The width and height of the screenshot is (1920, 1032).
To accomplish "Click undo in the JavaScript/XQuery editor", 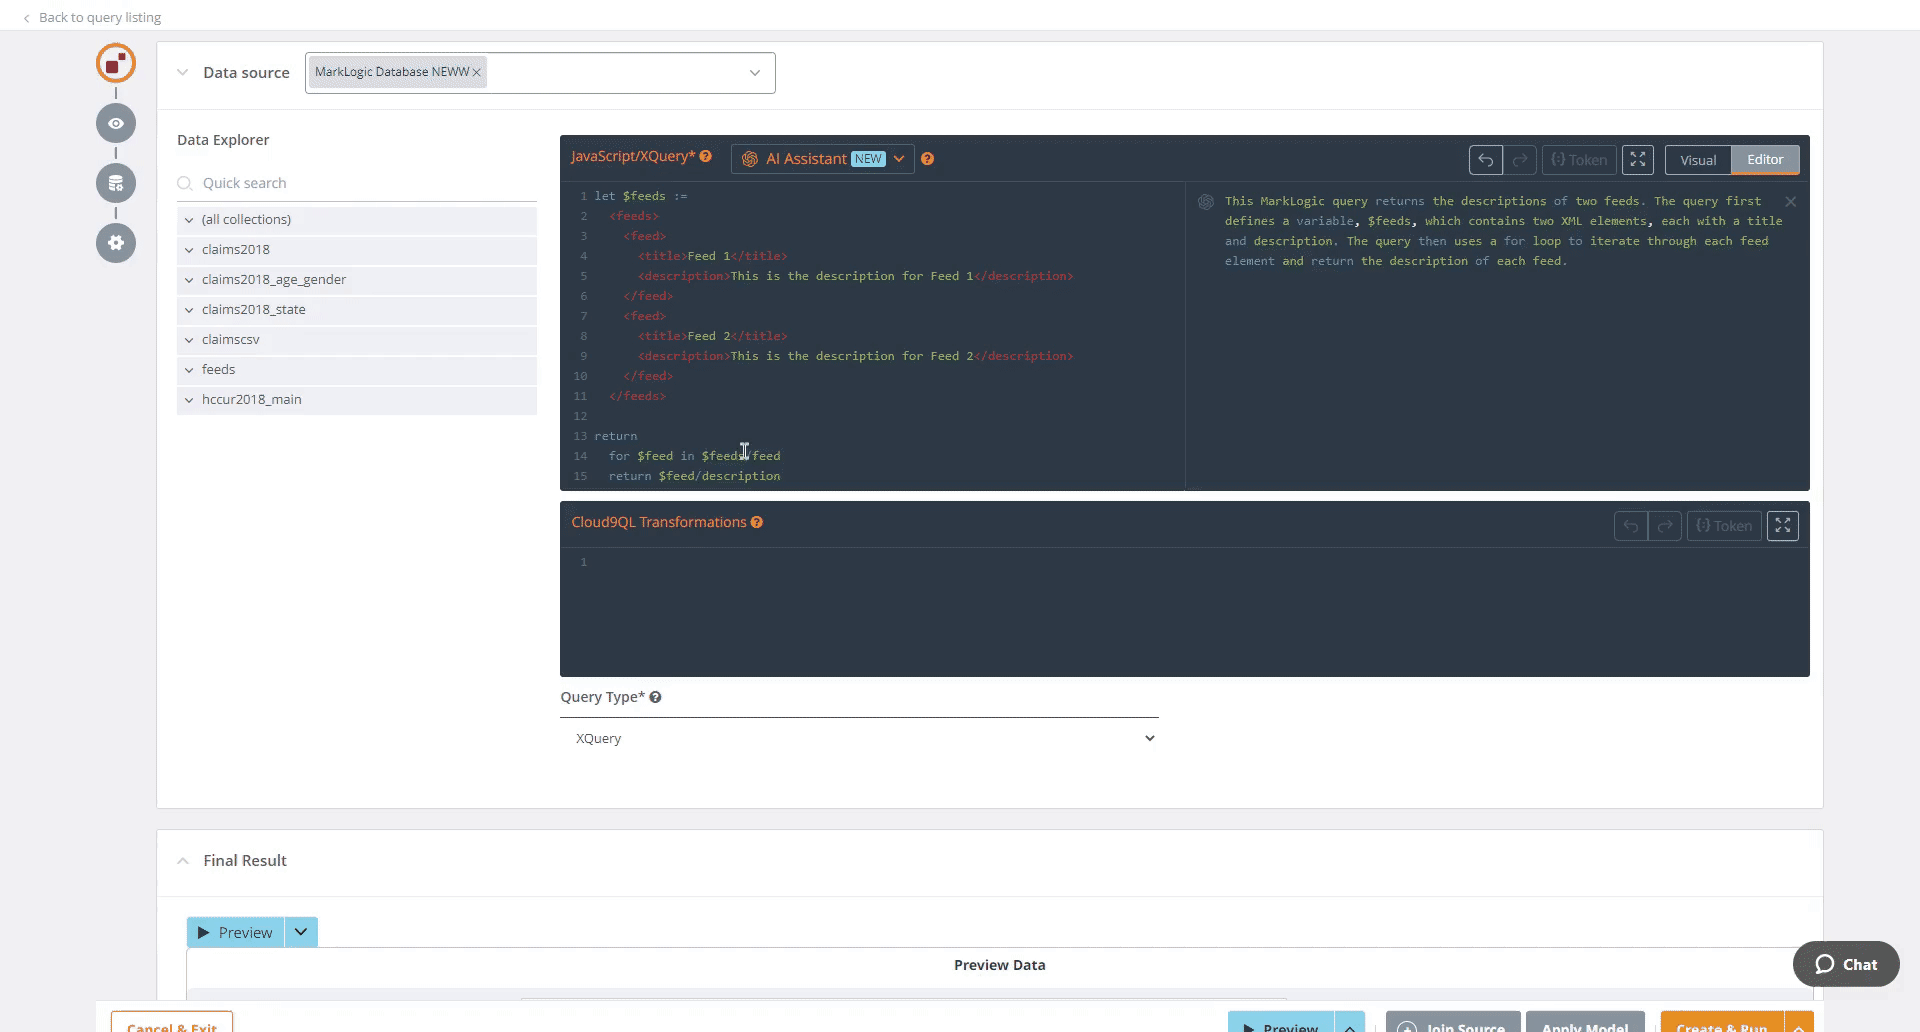I will (x=1485, y=160).
